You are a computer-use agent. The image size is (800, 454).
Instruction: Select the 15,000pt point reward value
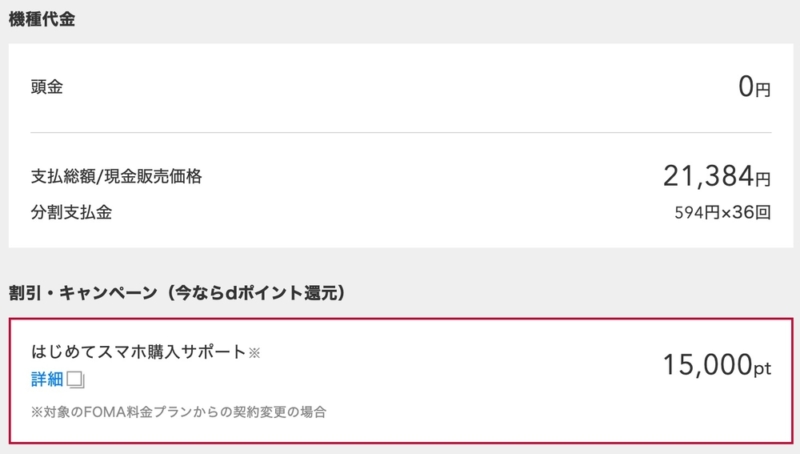(717, 365)
